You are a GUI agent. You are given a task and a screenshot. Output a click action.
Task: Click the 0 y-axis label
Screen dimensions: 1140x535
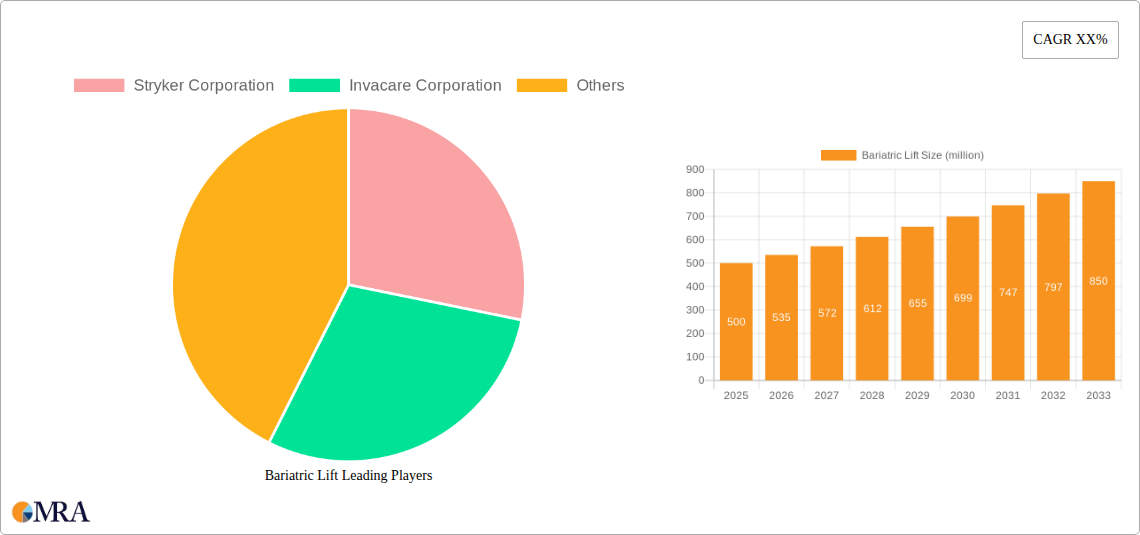click(701, 380)
